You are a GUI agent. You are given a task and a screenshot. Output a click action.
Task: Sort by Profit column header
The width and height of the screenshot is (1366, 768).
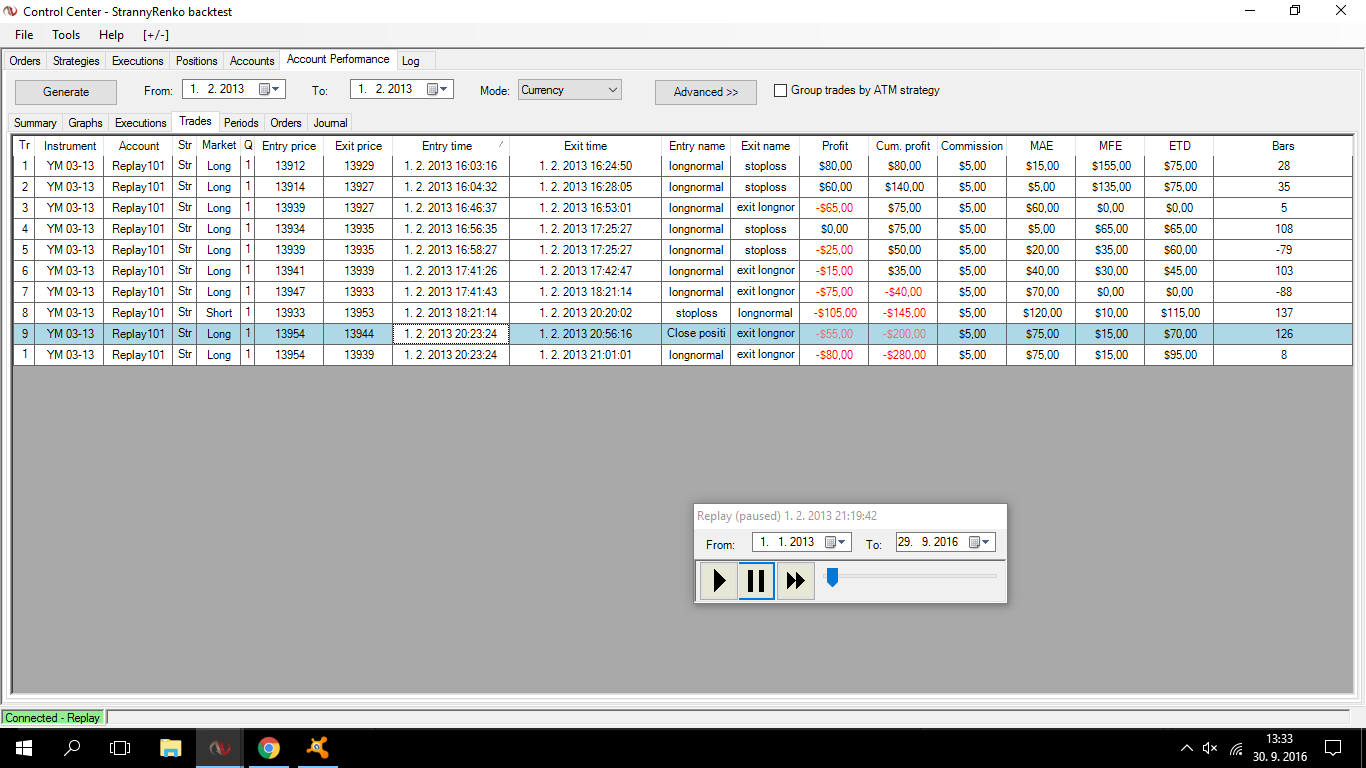coord(835,146)
